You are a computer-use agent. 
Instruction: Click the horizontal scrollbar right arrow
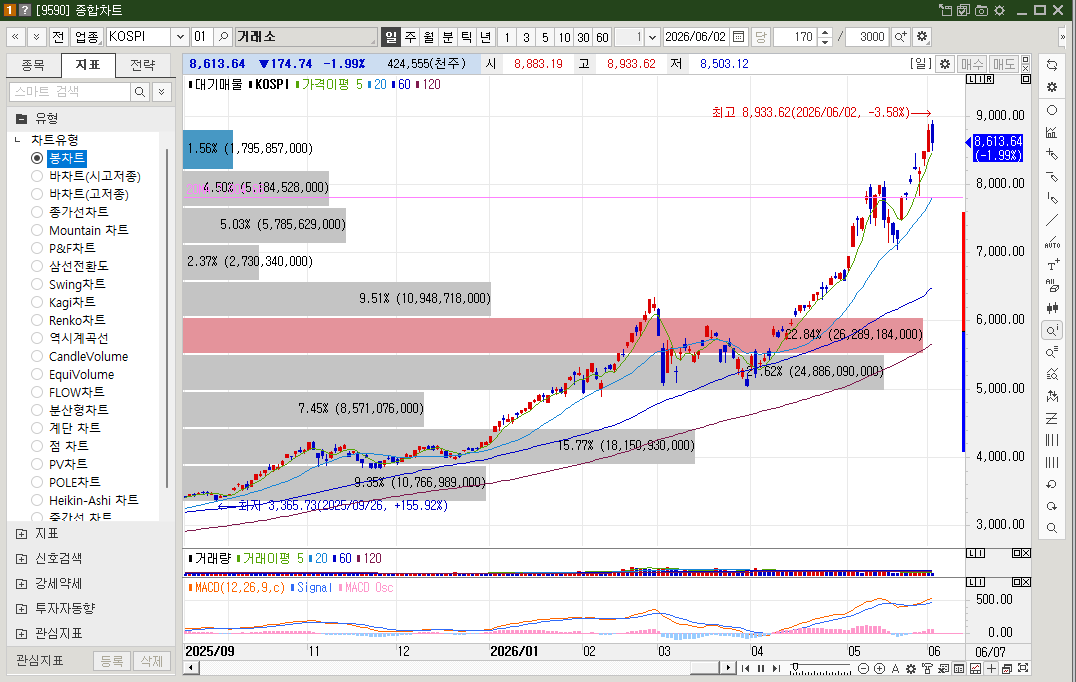coord(728,668)
